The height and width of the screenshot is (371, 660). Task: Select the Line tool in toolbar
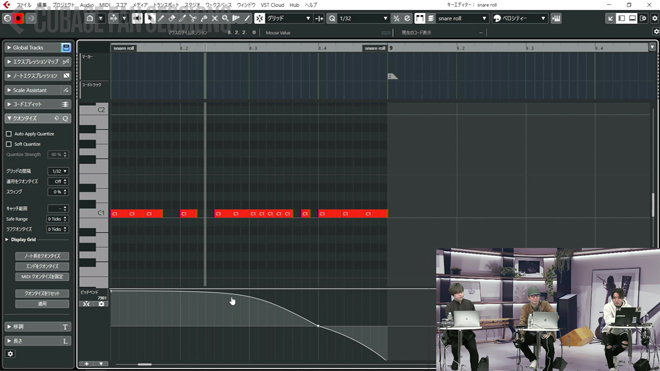pyautogui.click(x=247, y=19)
